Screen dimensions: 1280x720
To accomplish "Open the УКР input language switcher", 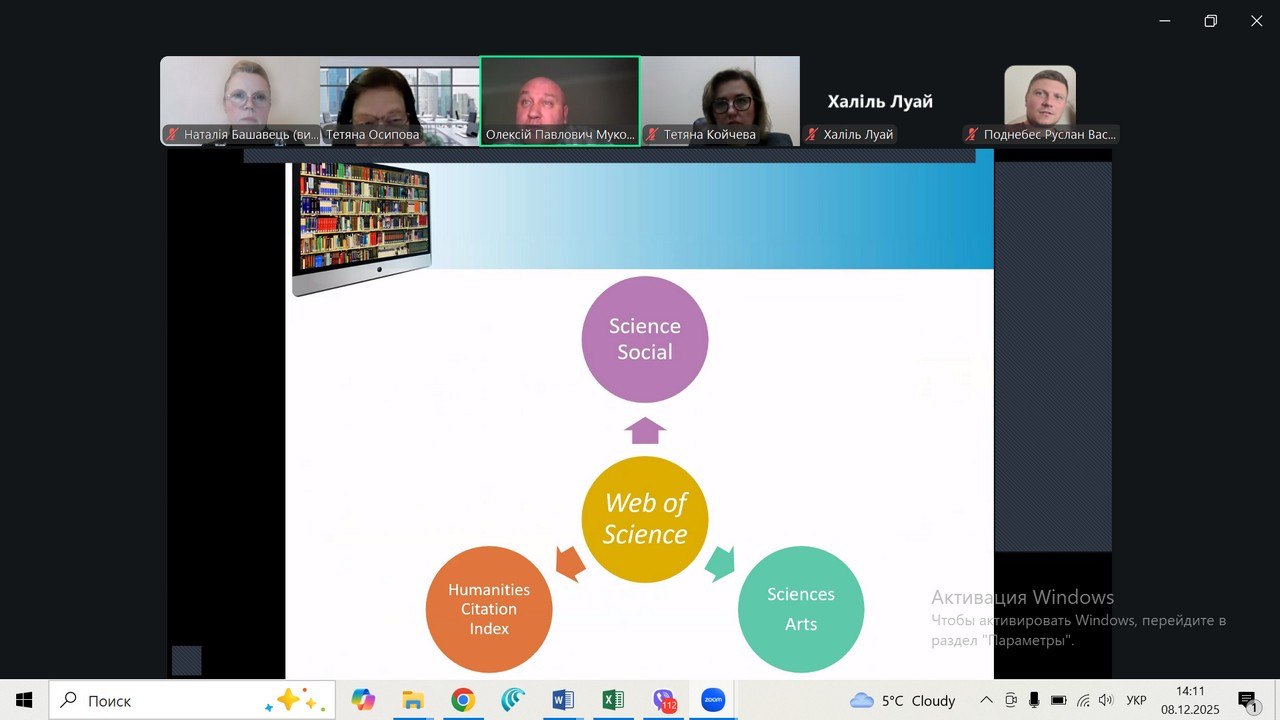I will 1136,700.
